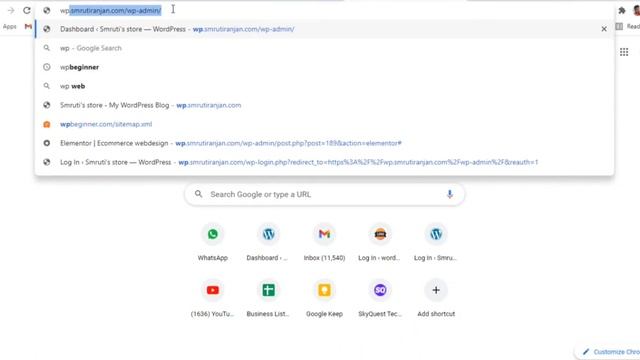The height and width of the screenshot is (360, 640).
Task: Click the Apps bookmarks bar item
Action: click(9, 27)
